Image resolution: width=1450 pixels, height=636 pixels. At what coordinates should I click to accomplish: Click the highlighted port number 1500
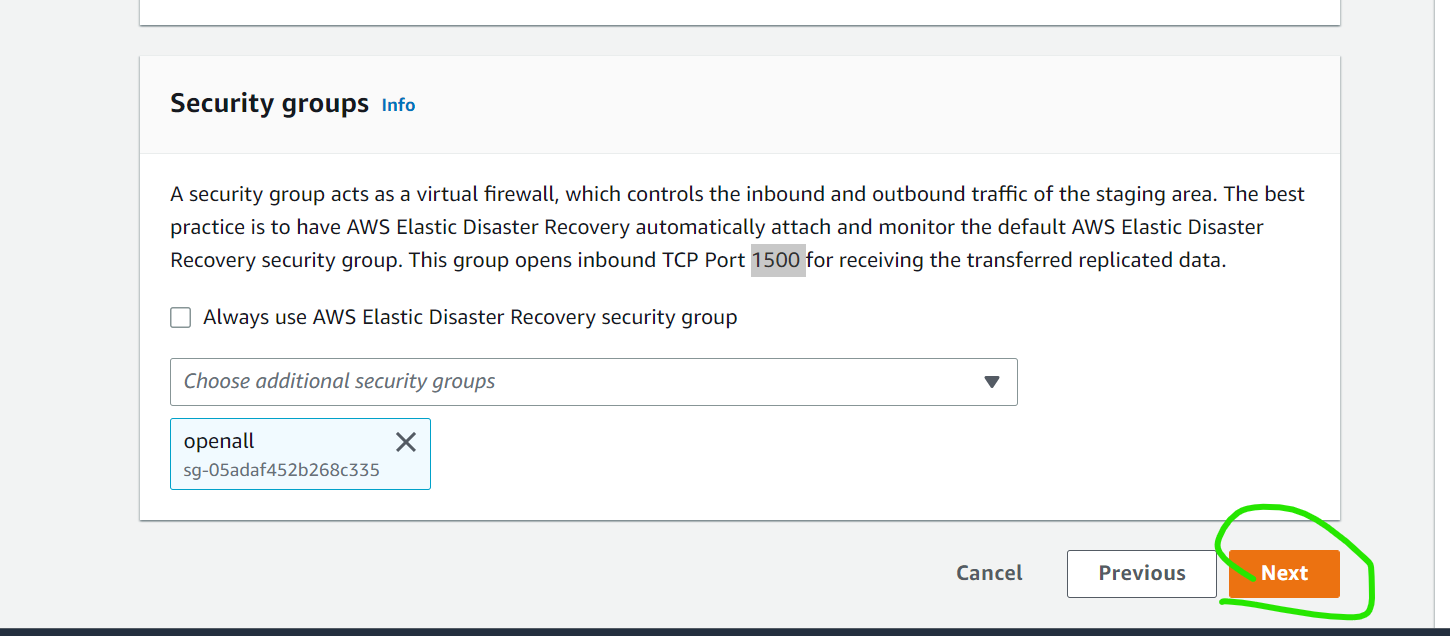(x=776, y=261)
